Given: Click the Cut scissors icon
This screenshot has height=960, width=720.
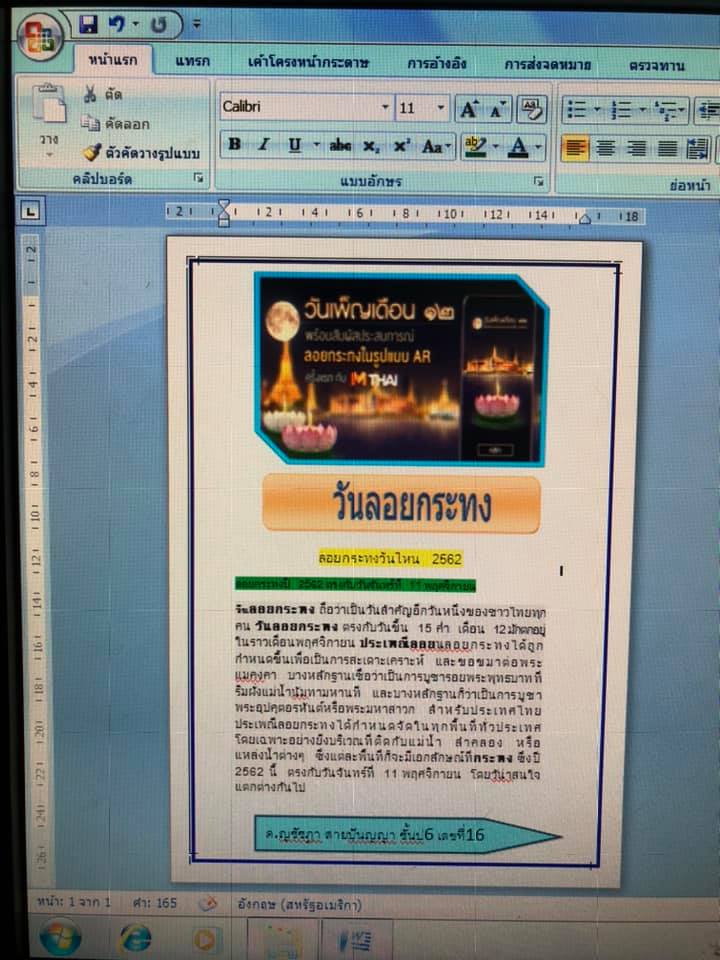Looking at the screenshot, I should 90,96.
